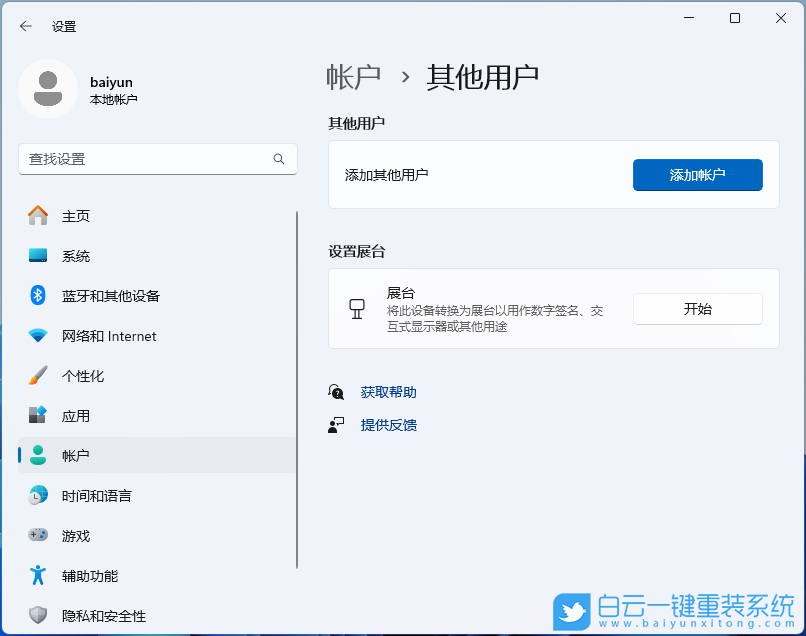Viewport: 806px width, 636px height.
Task: Click the back arrow at top left
Action: pos(24,26)
